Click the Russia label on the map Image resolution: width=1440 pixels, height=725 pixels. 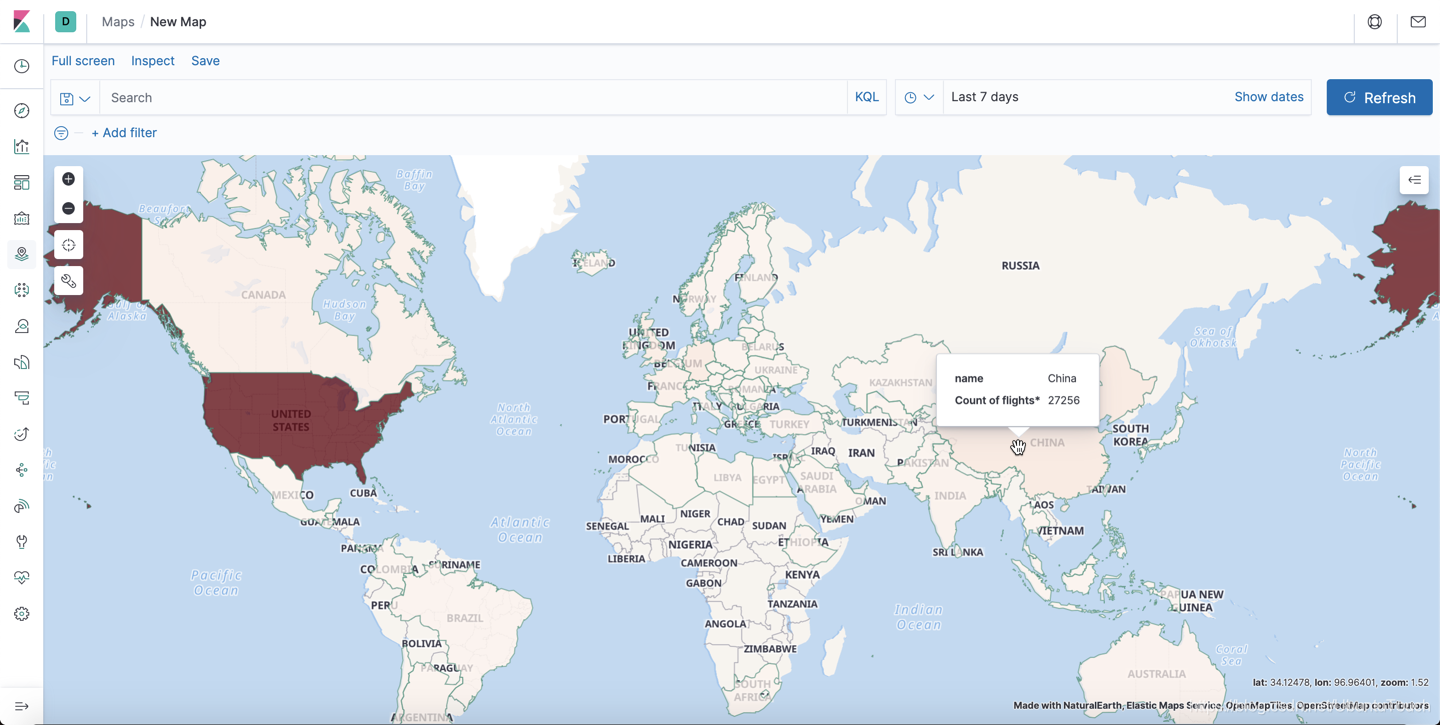coord(1020,266)
